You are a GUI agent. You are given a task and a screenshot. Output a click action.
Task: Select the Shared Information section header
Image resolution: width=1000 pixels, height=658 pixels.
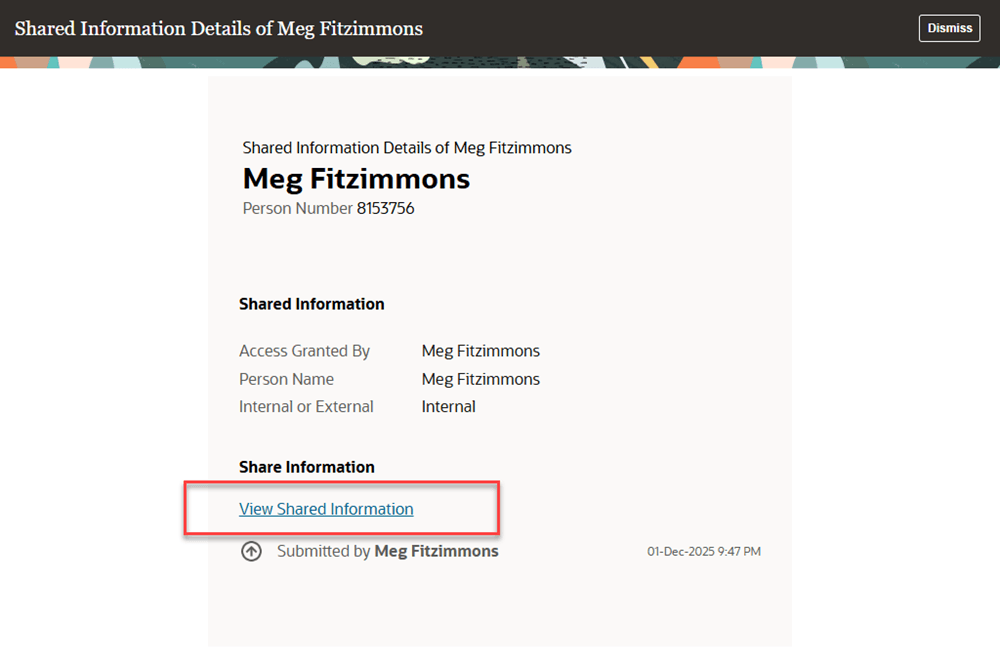[311, 303]
